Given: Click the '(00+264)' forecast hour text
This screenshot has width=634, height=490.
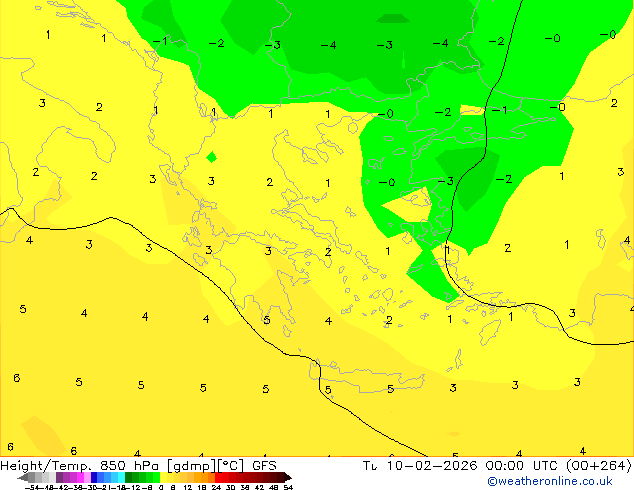Looking at the screenshot, I should [598, 466].
